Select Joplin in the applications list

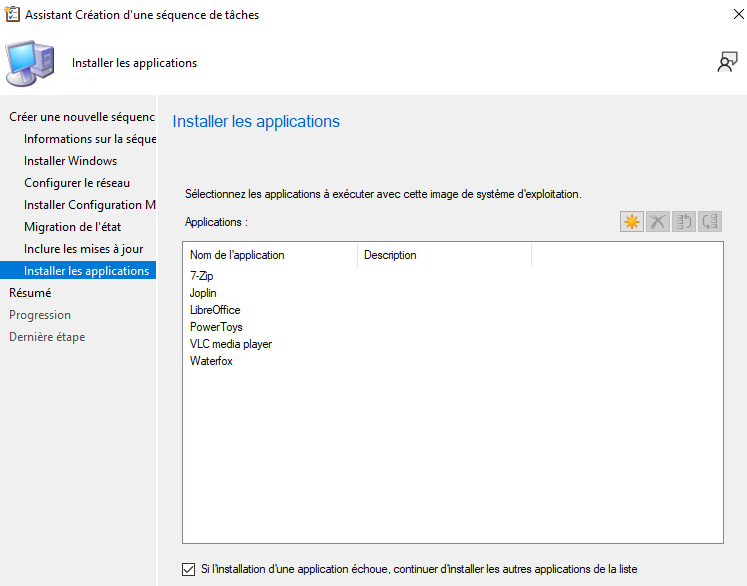[x=203, y=293]
